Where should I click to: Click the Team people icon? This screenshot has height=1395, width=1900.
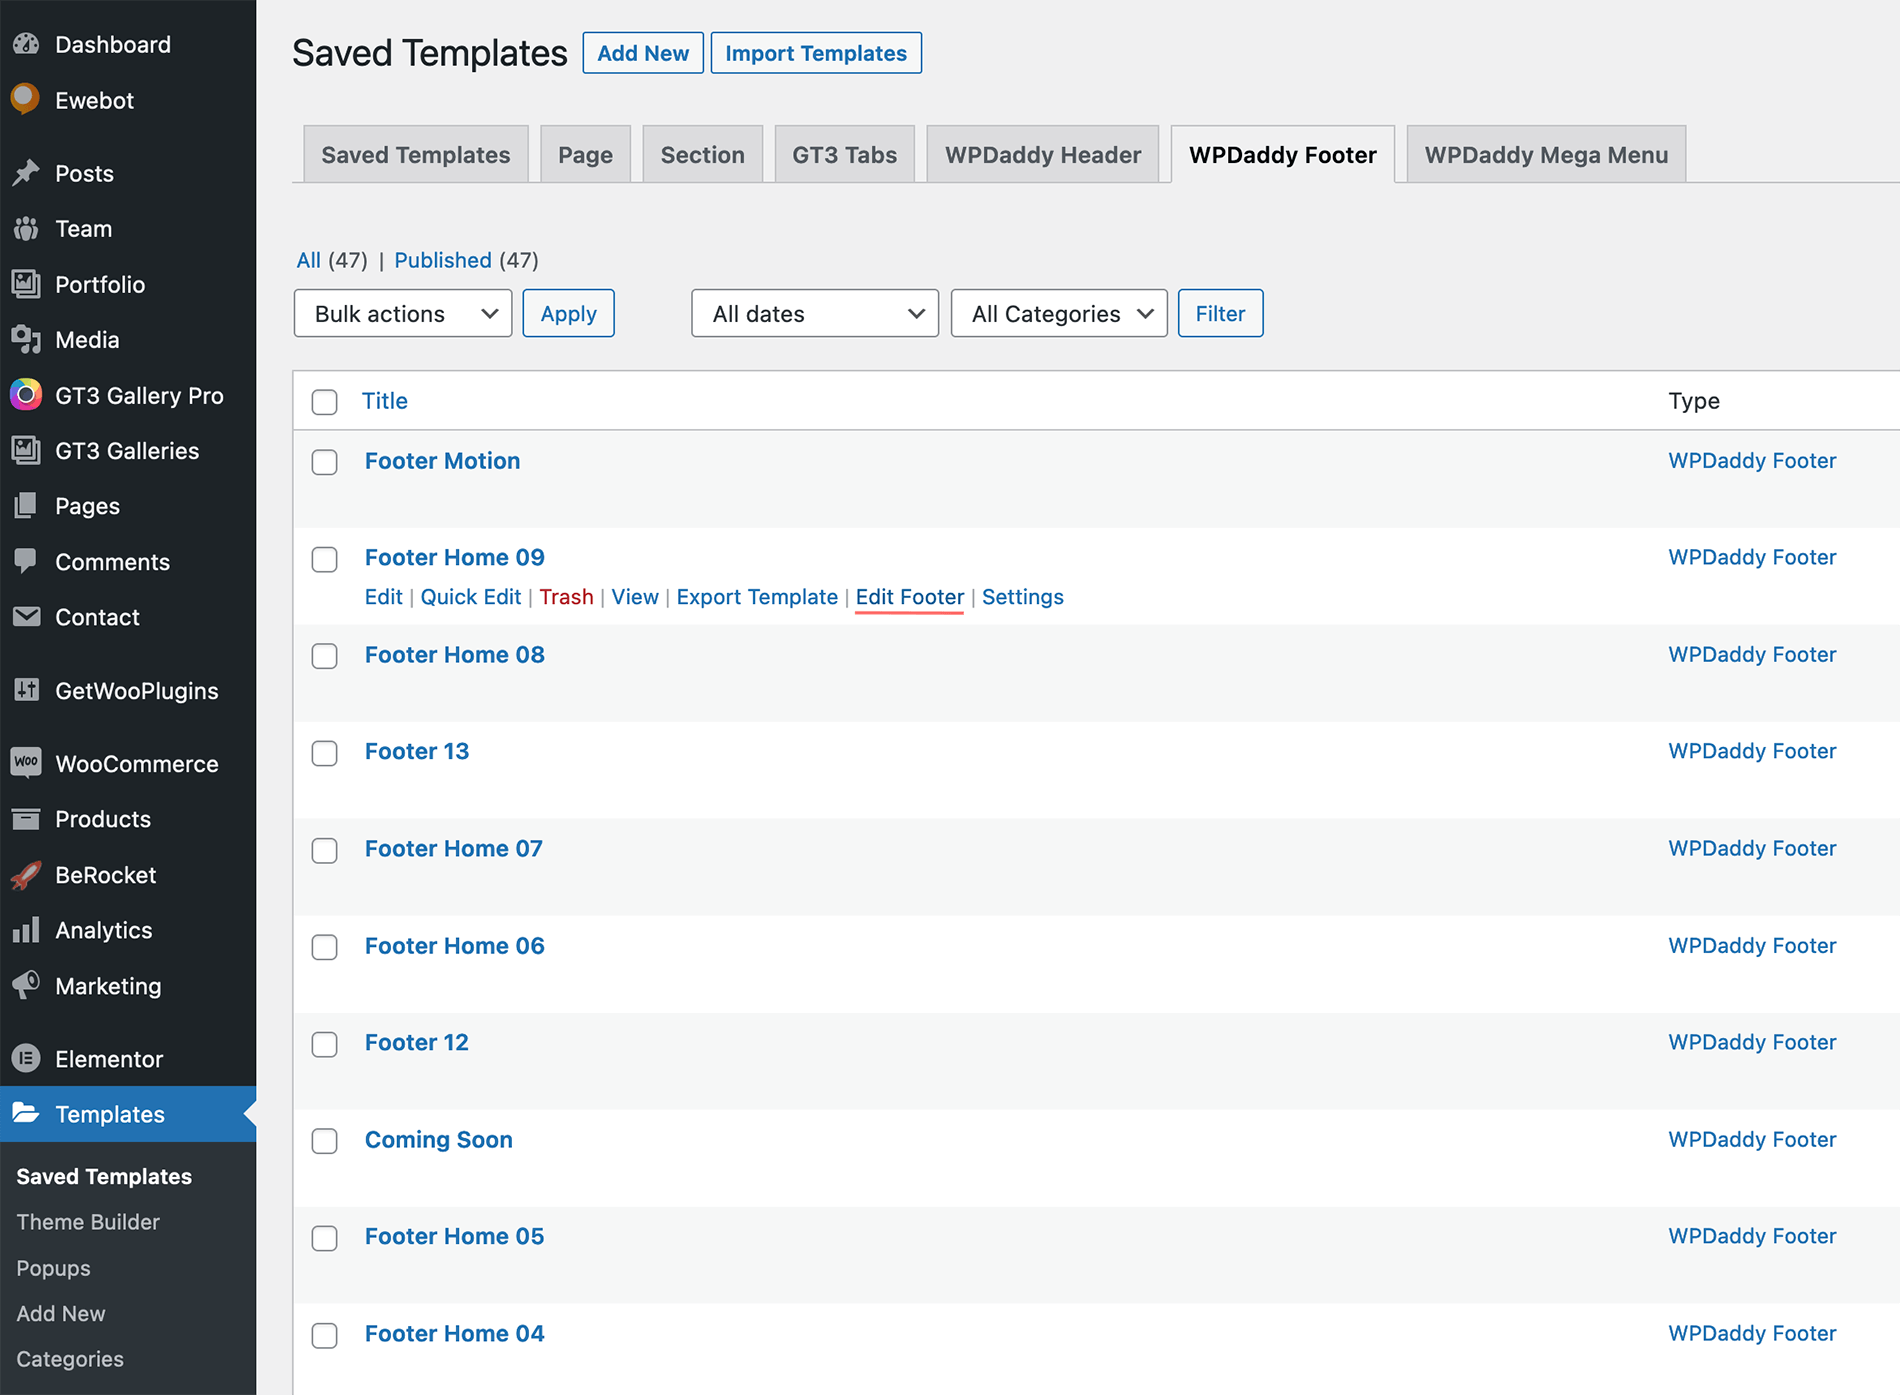click(x=26, y=228)
